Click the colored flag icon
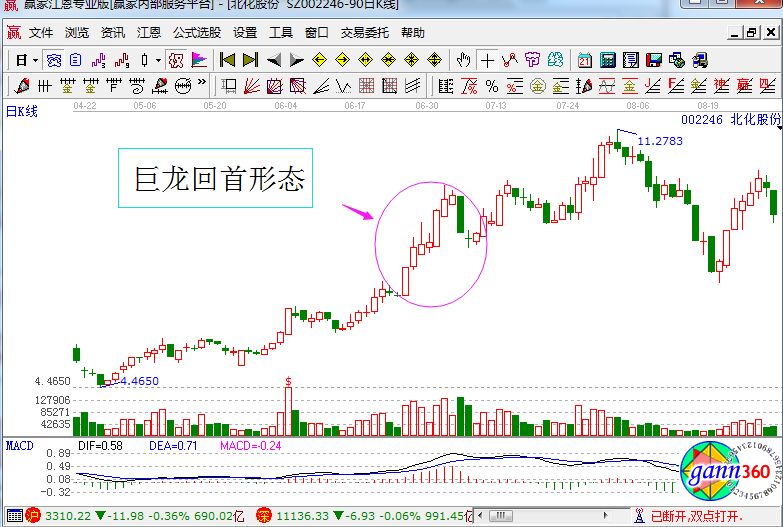Screen dimensions: 783x527 click(199, 60)
